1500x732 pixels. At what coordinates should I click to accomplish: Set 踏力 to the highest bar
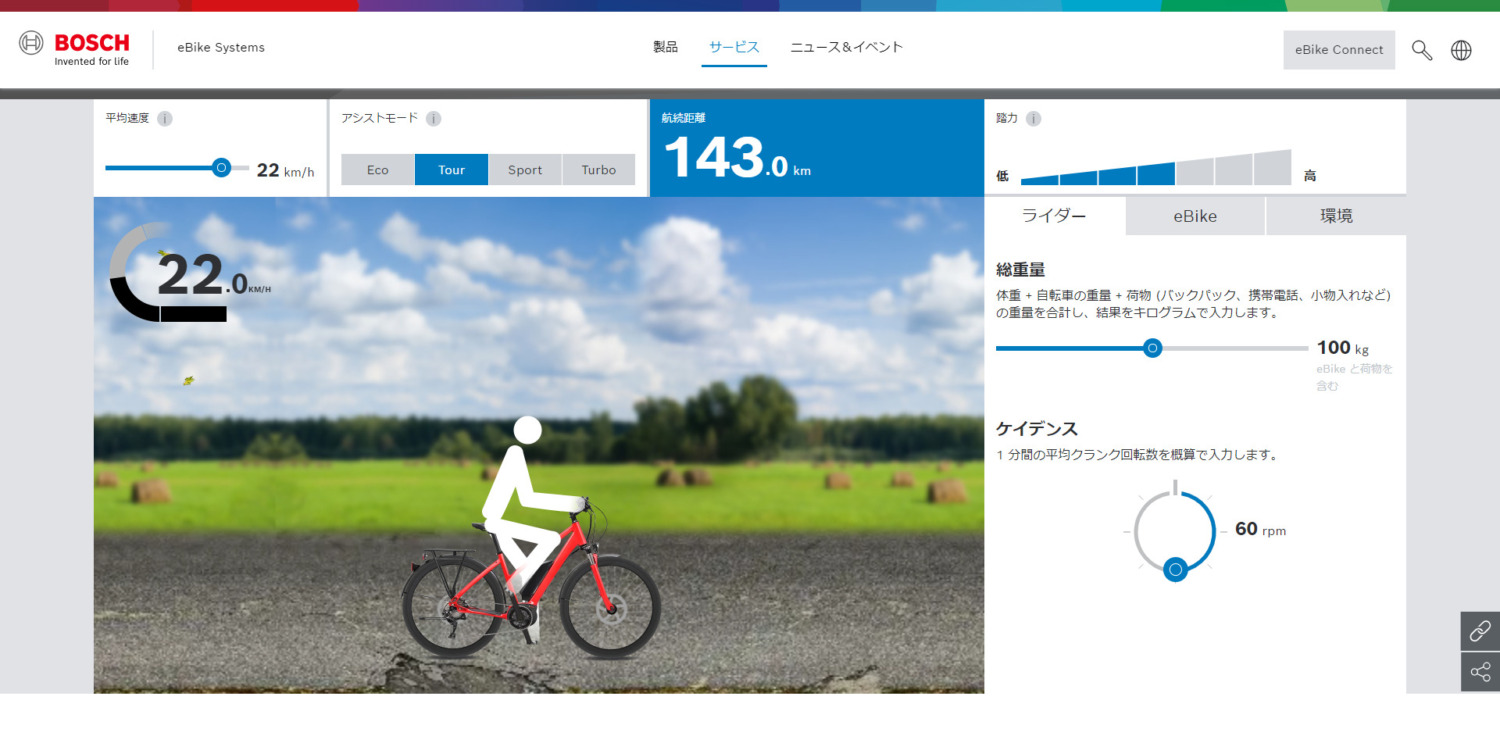(x=1273, y=168)
